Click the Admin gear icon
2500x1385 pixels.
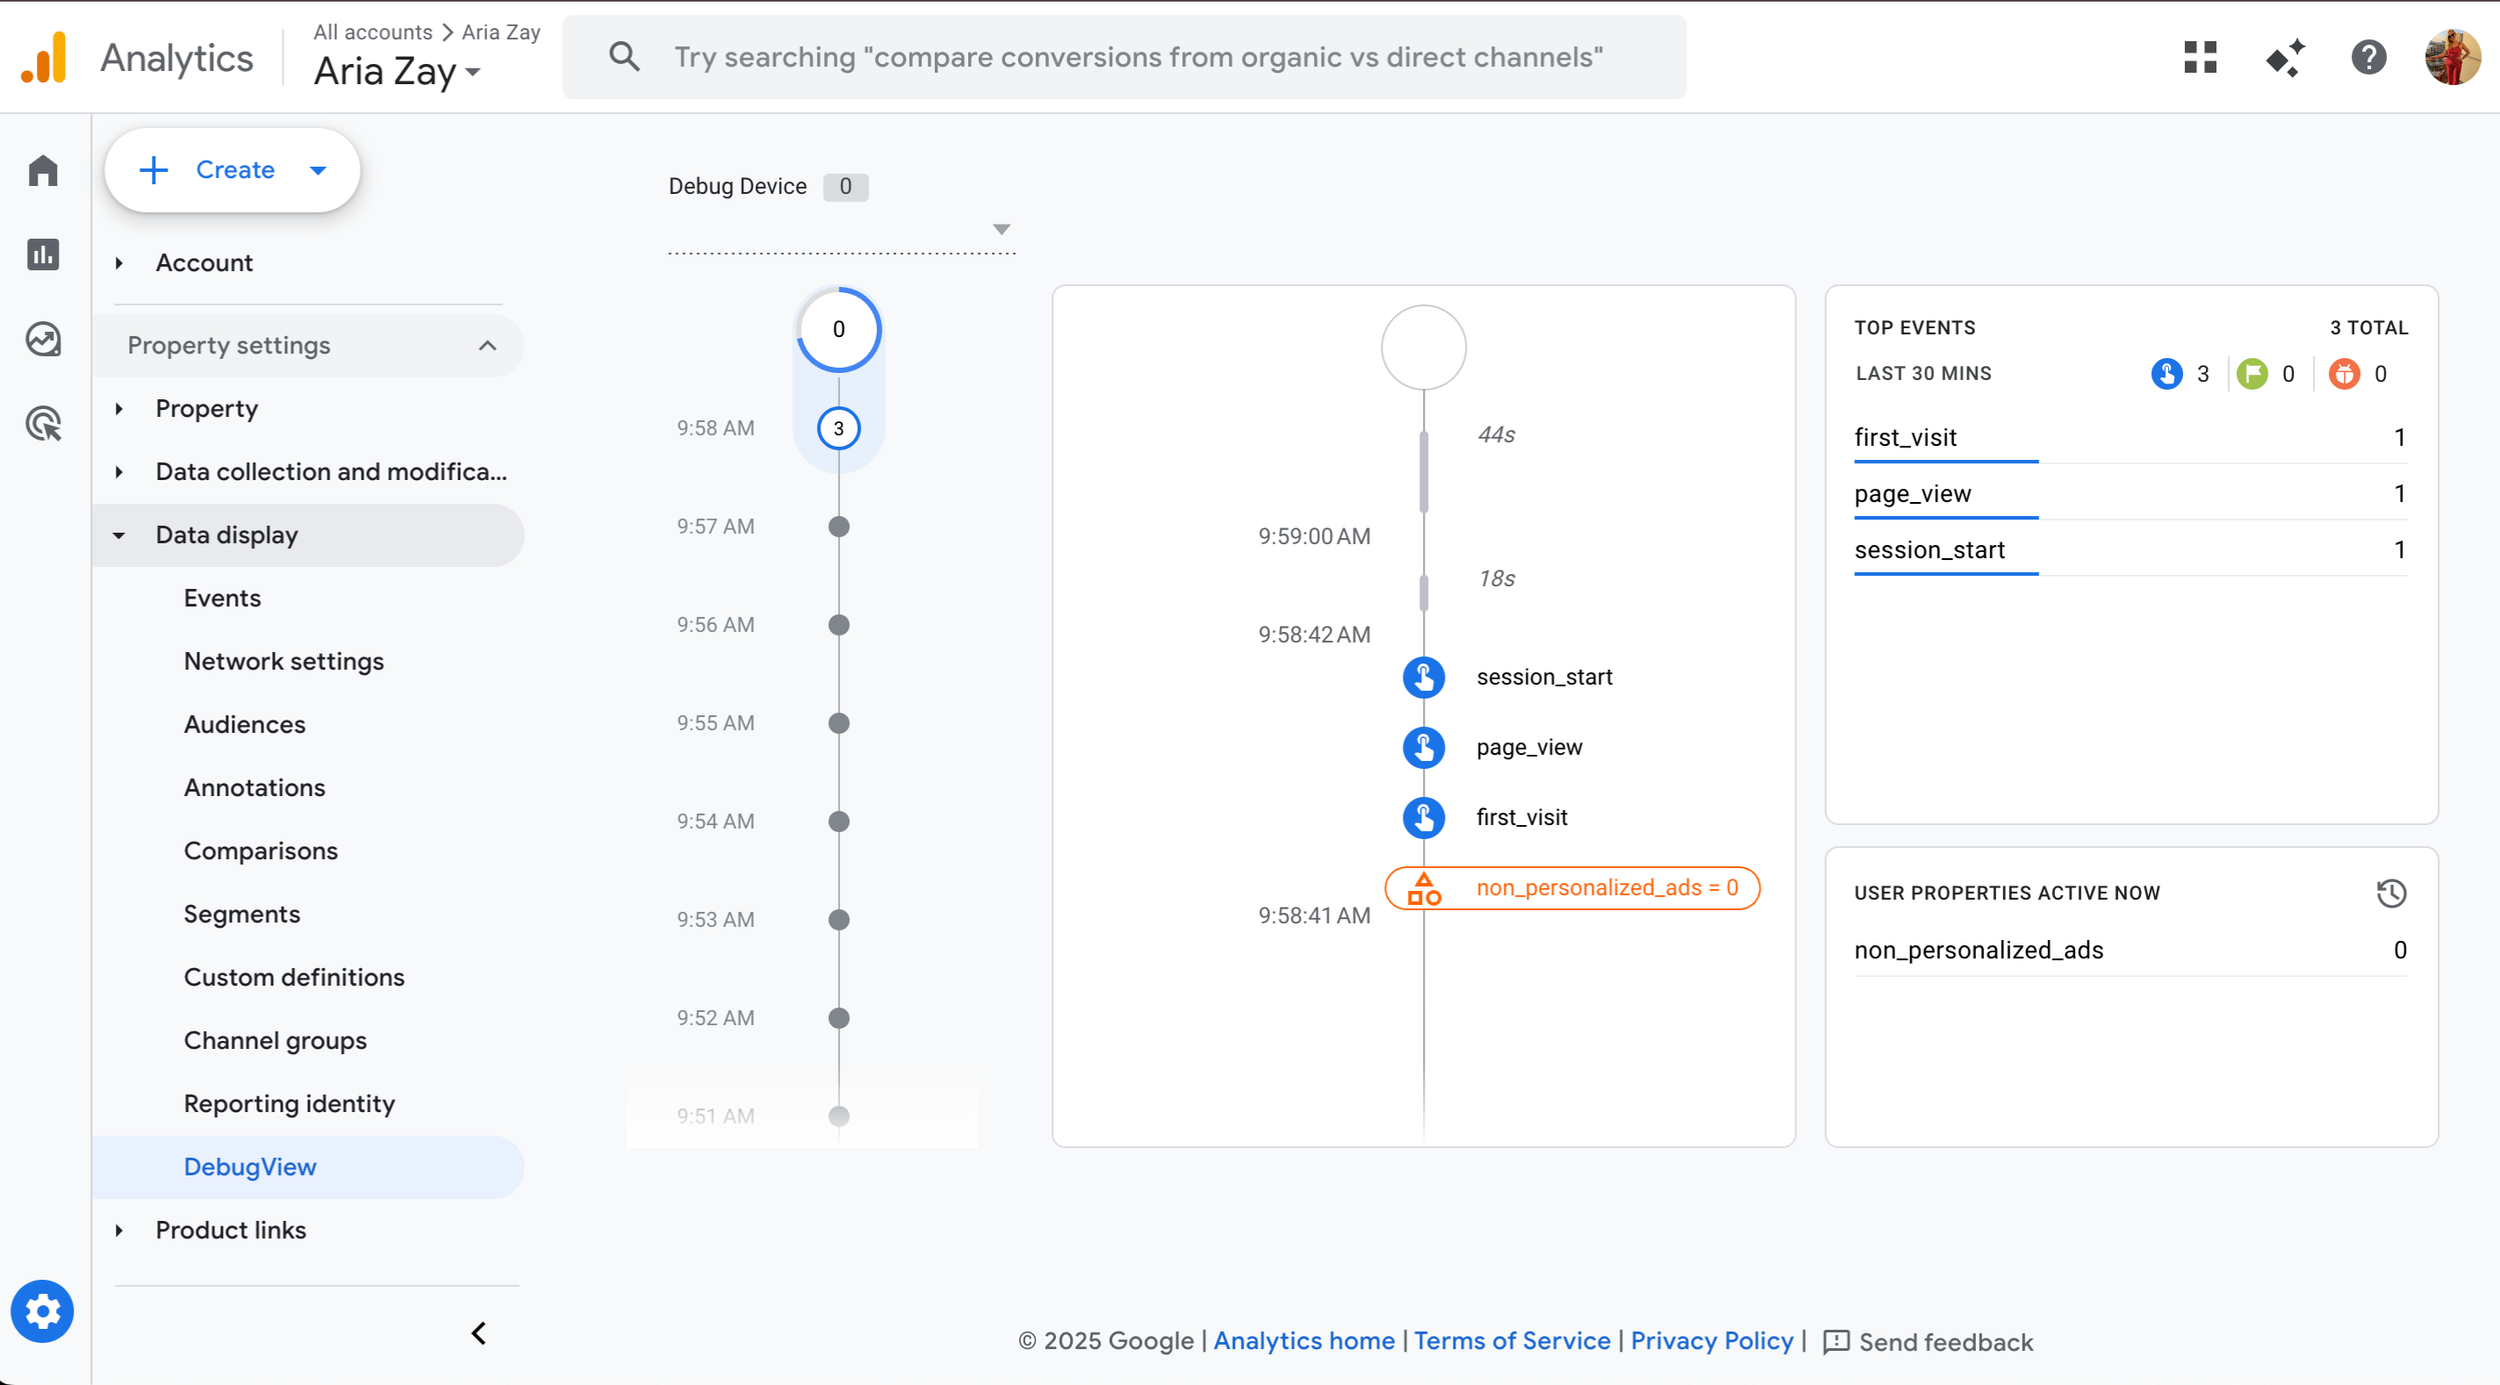point(42,1311)
